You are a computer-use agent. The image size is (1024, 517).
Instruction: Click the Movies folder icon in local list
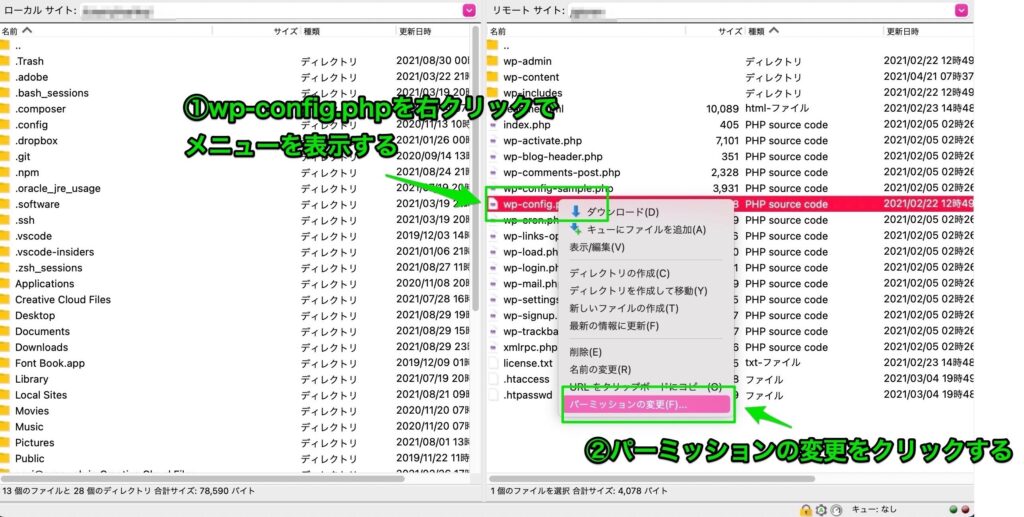(5, 411)
